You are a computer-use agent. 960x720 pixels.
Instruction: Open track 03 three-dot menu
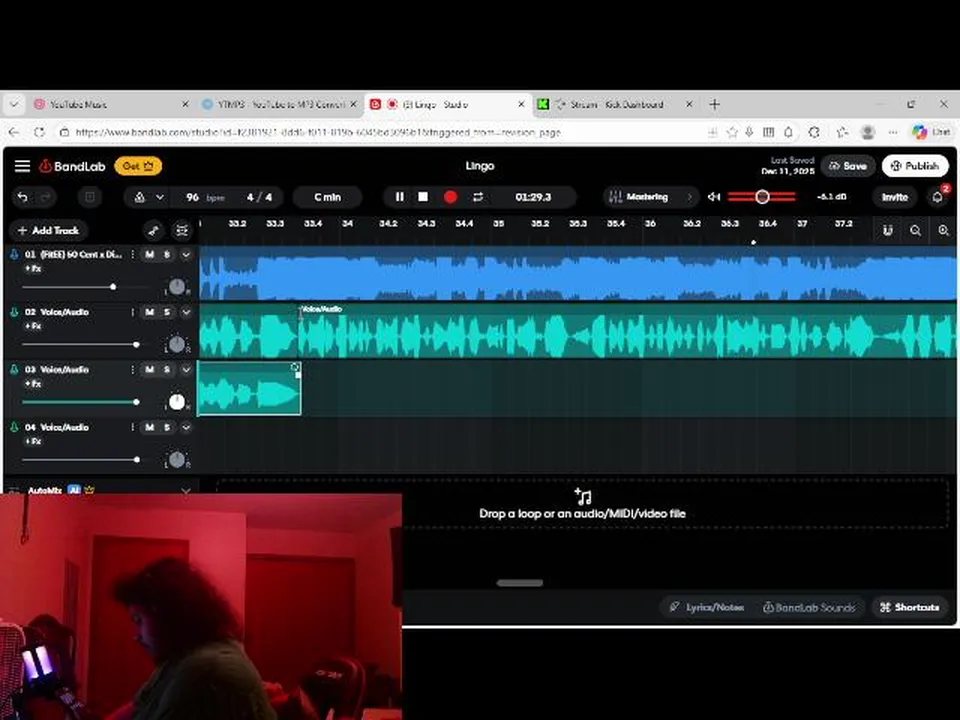tap(132, 369)
